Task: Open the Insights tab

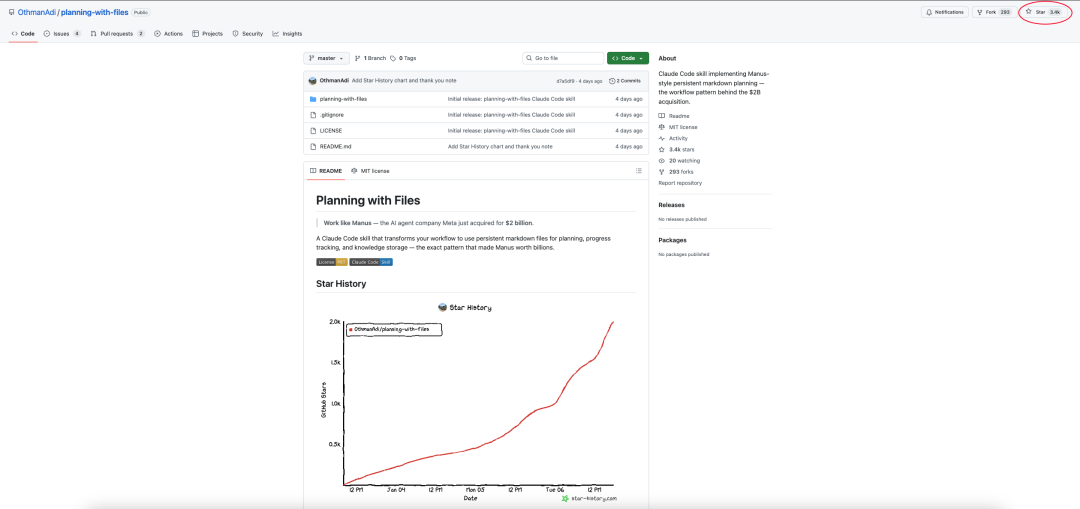Action: pos(287,34)
